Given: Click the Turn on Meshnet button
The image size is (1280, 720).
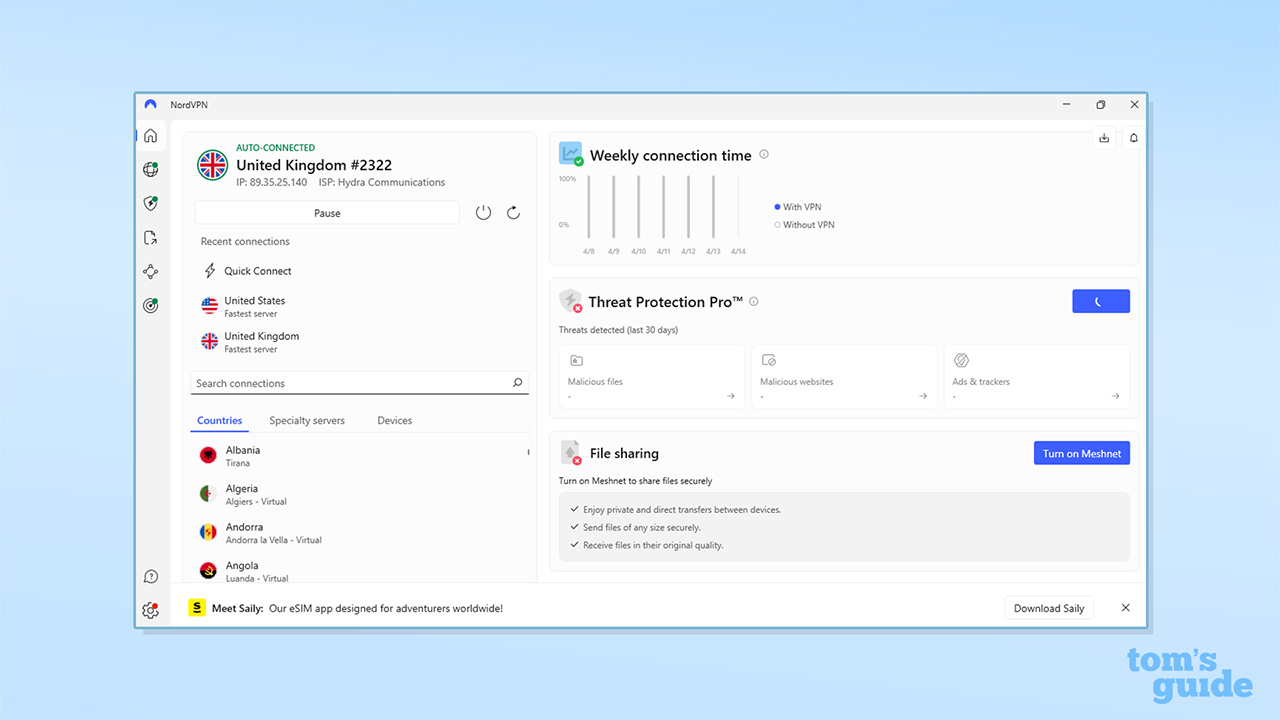Looking at the screenshot, I should click(x=1082, y=454).
